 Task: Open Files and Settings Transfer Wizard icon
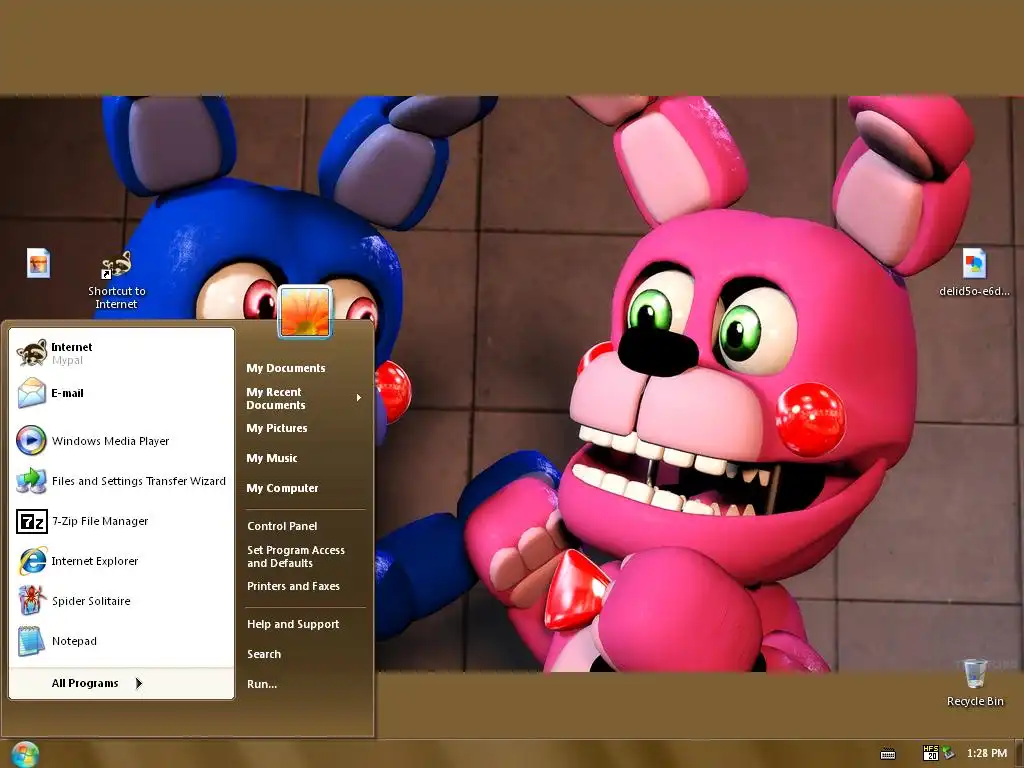point(31,481)
